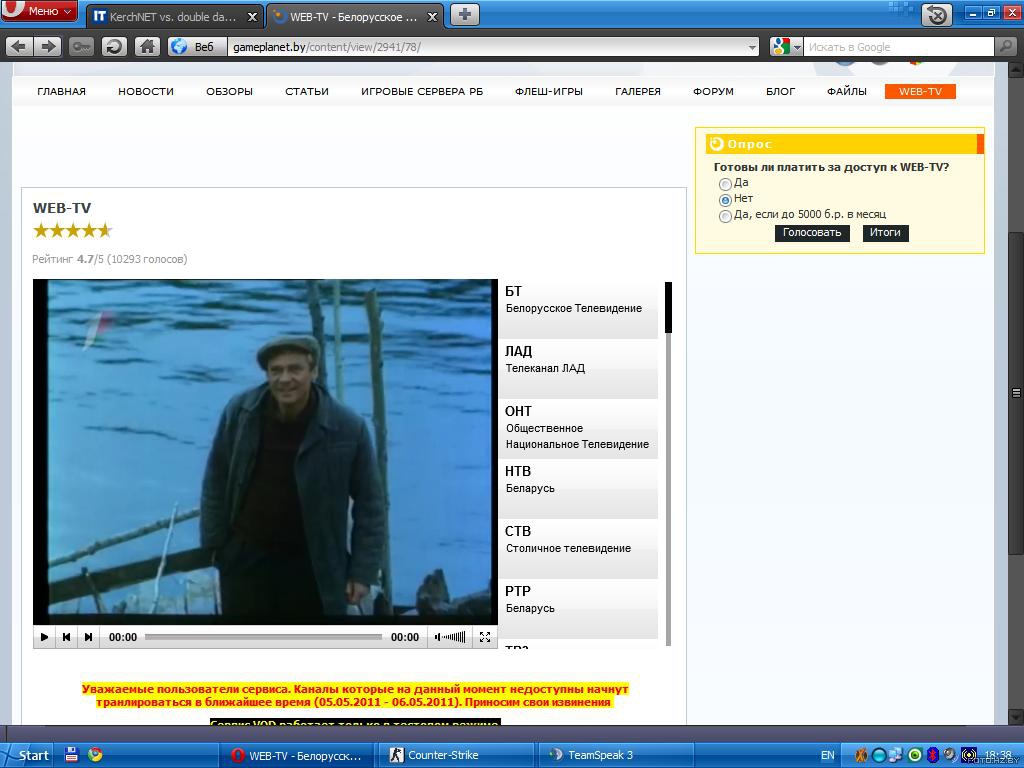Select the СТВ Столичное телевидение channel
This screenshot has width=1024, height=768.
click(x=578, y=549)
